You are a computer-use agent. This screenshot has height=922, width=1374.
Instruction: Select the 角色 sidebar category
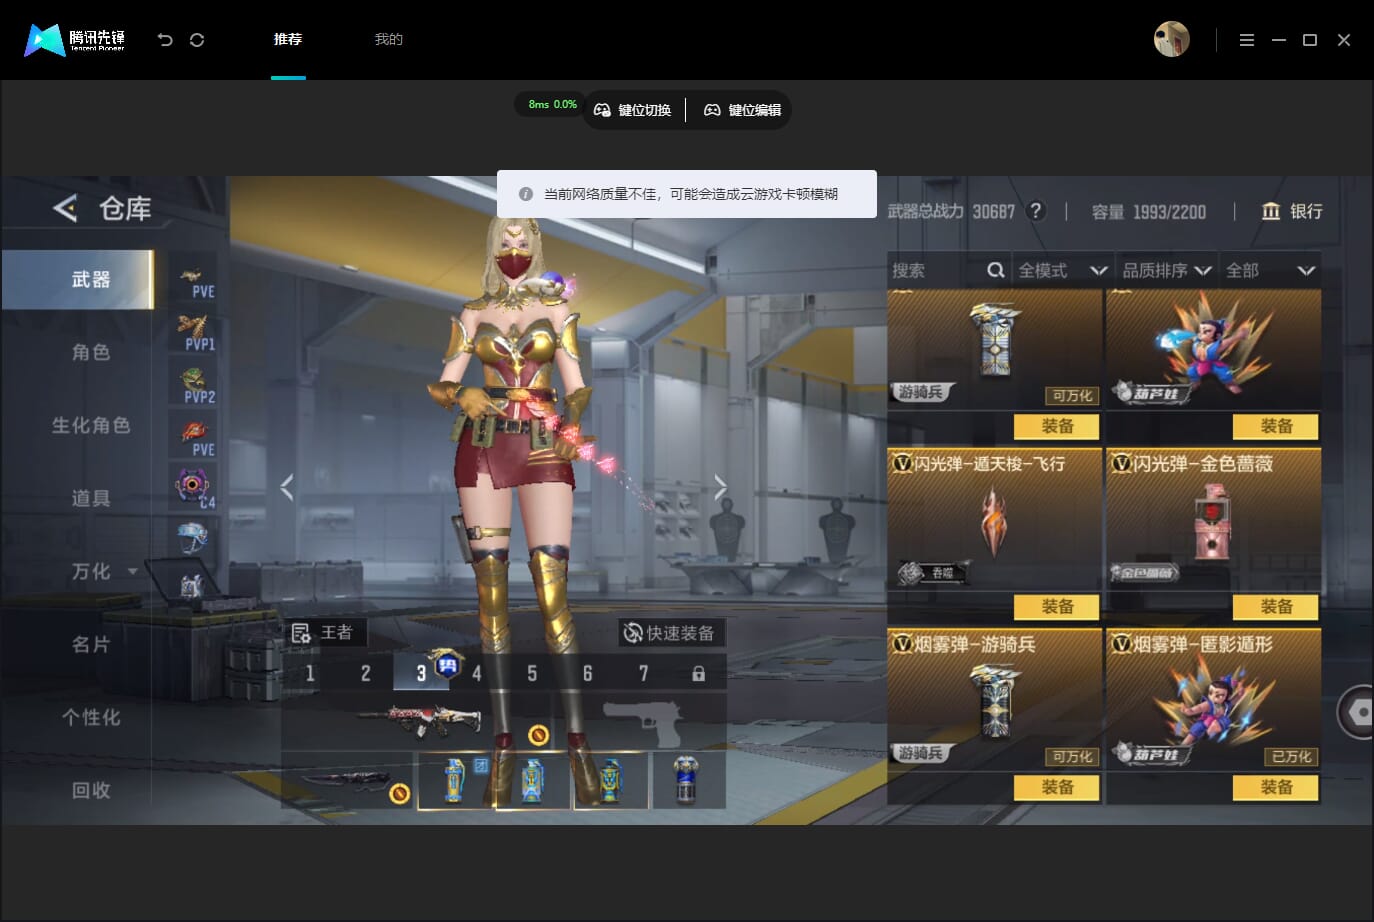point(91,352)
